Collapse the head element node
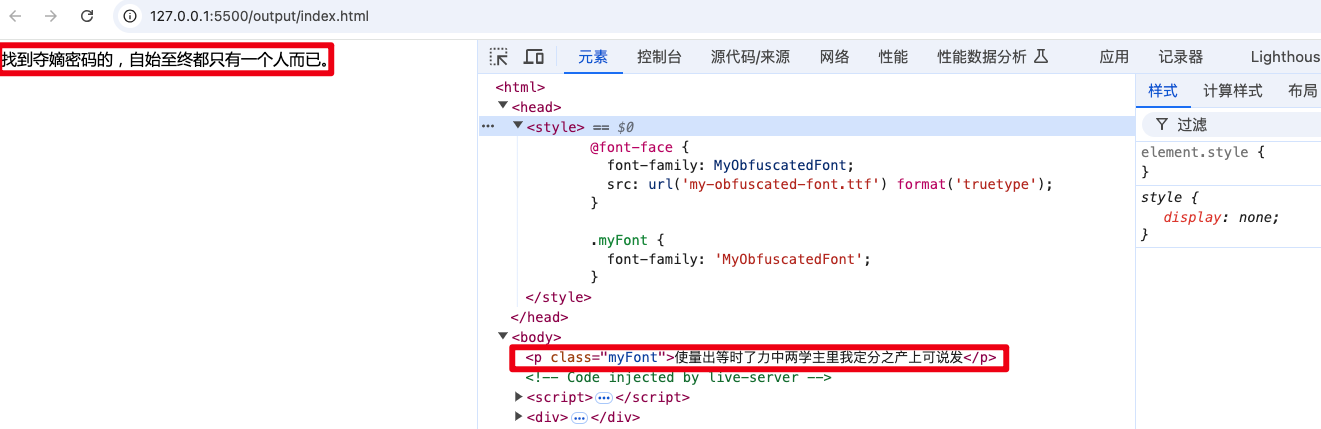 click(x=502, y=107)
